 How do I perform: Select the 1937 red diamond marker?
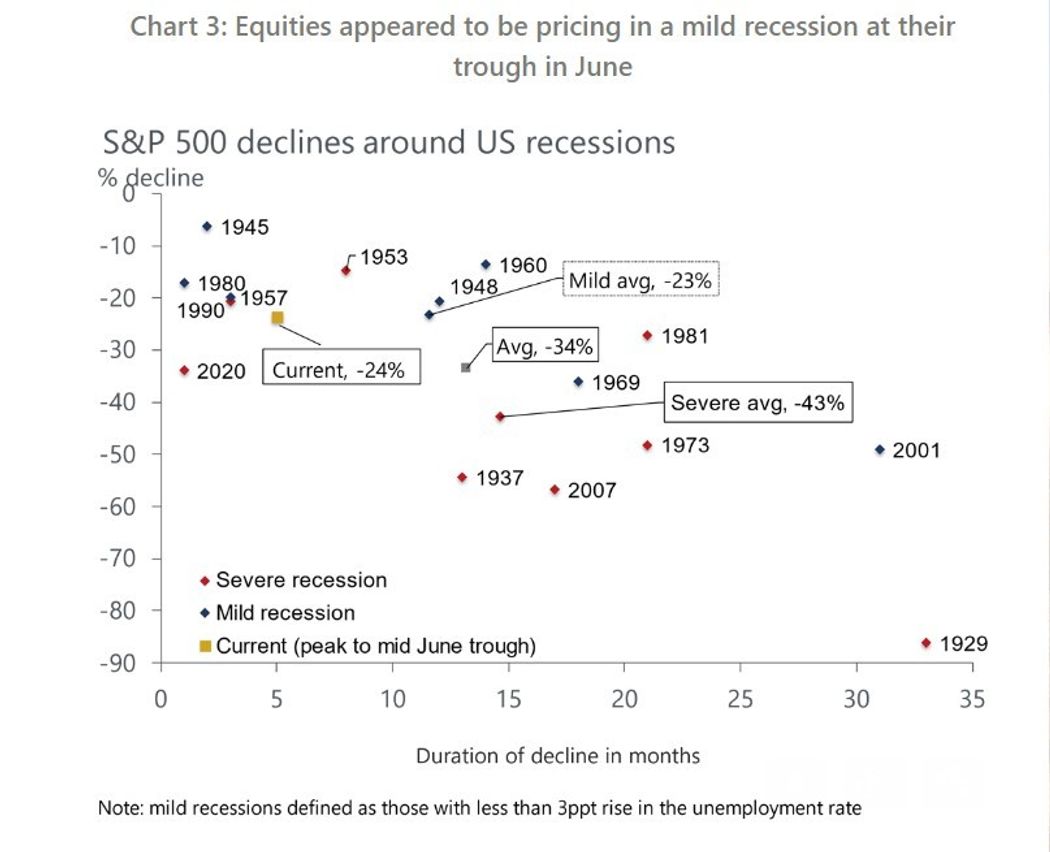tap(462, 477)
